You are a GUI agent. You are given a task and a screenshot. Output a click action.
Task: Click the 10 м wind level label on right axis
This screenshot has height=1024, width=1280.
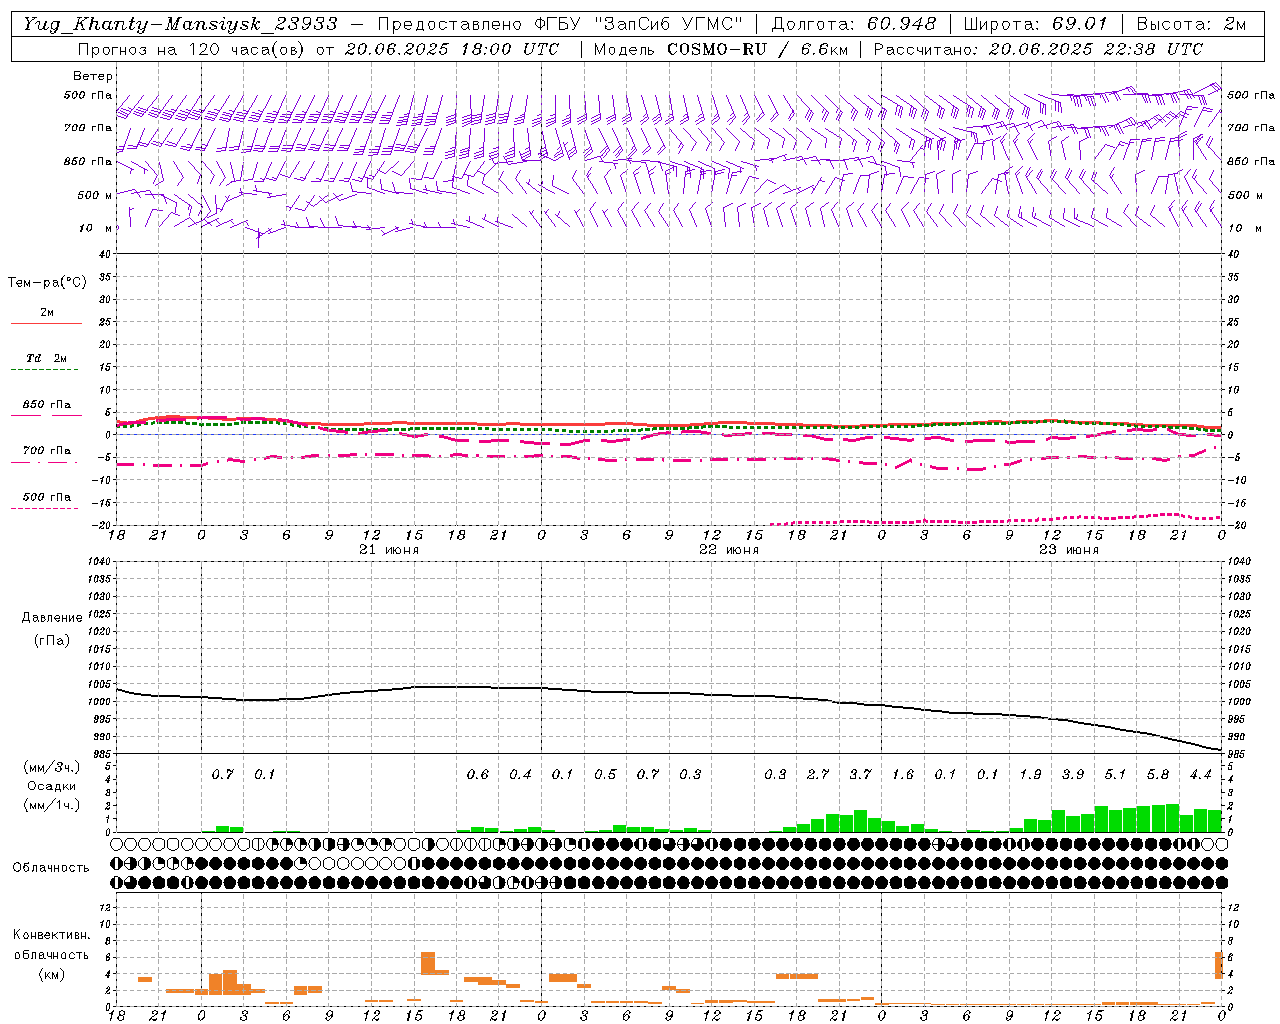1245,228
